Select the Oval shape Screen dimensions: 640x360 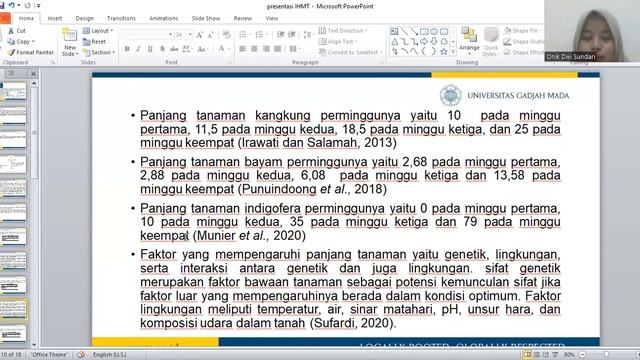433,31
